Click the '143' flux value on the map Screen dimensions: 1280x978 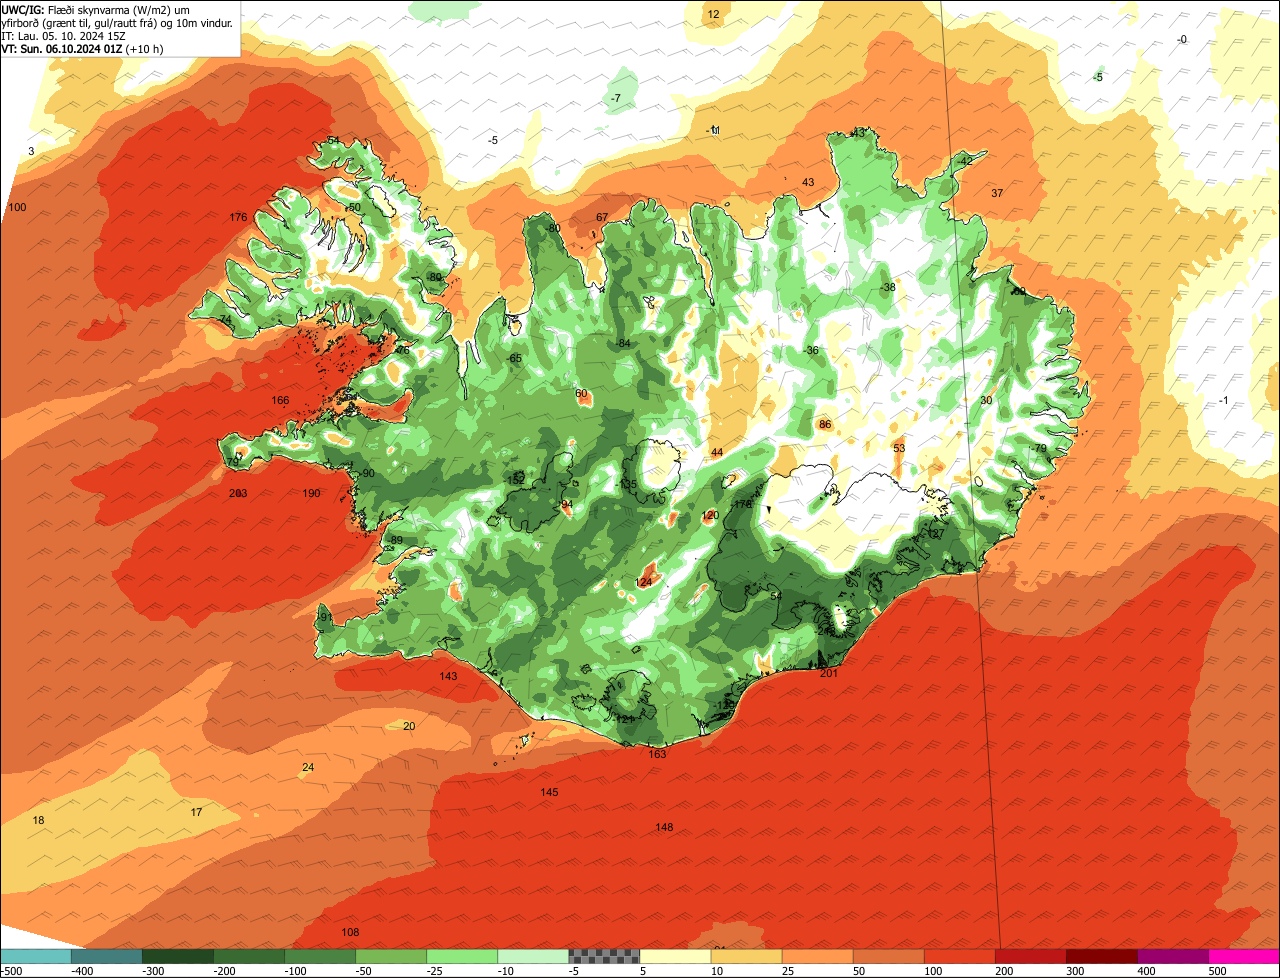(x=448, y=676)
